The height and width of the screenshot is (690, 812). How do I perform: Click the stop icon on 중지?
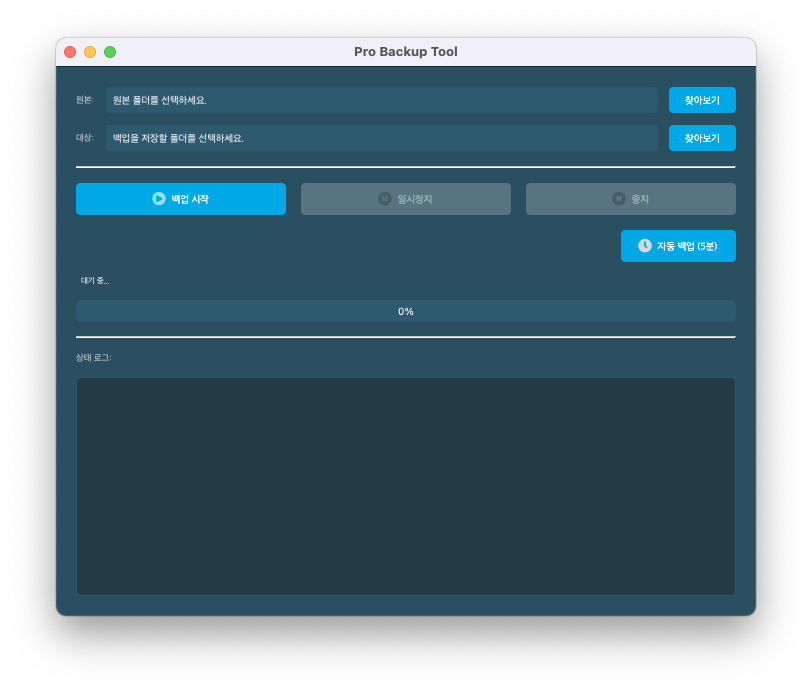(619, 199)
